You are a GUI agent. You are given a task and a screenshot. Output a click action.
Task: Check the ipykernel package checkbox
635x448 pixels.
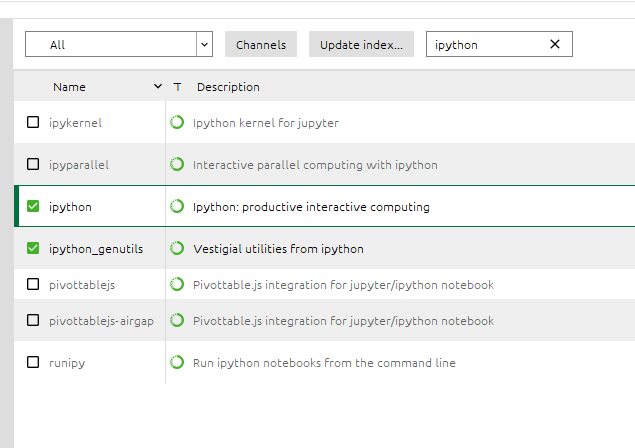tap(33, 123)
